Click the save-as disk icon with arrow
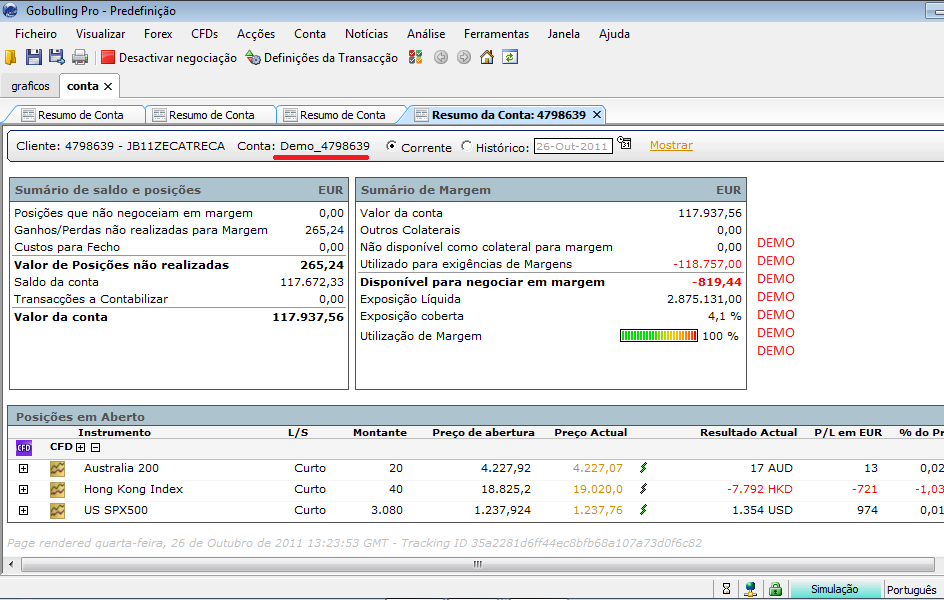This screenshot has height=600, width=944. pyautogui.click(x=57, y=57)
